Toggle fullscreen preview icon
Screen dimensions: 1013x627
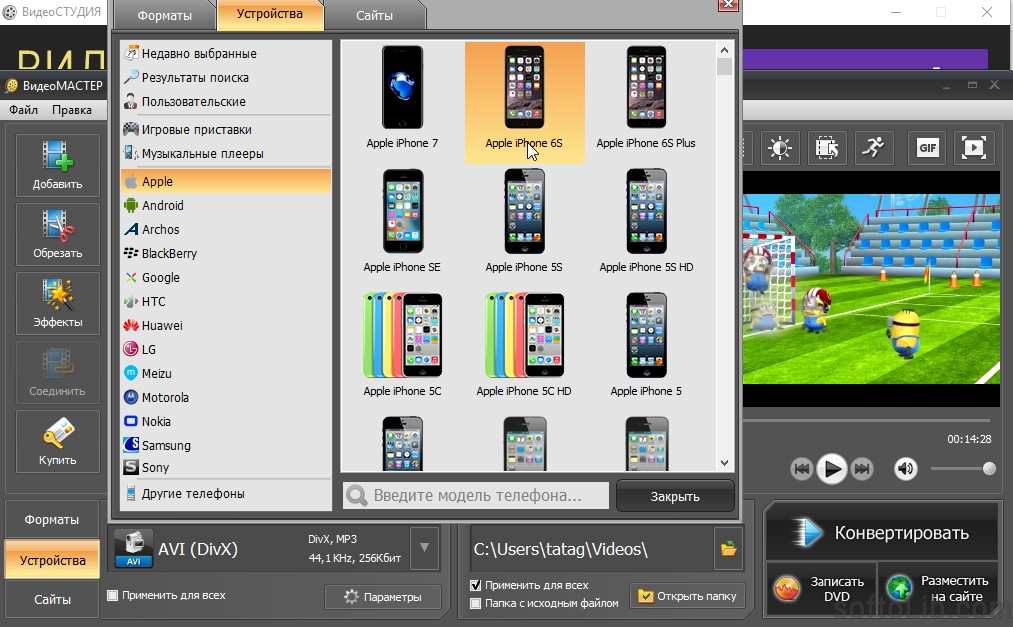click(974, 148)
